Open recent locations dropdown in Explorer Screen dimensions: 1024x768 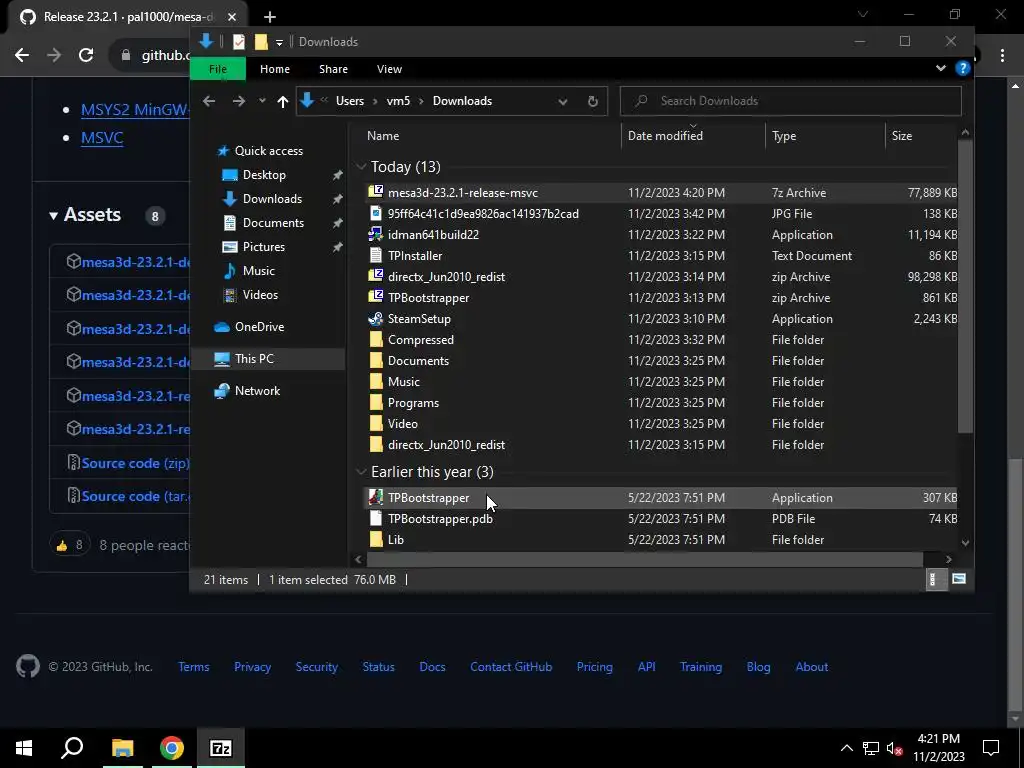262,101
